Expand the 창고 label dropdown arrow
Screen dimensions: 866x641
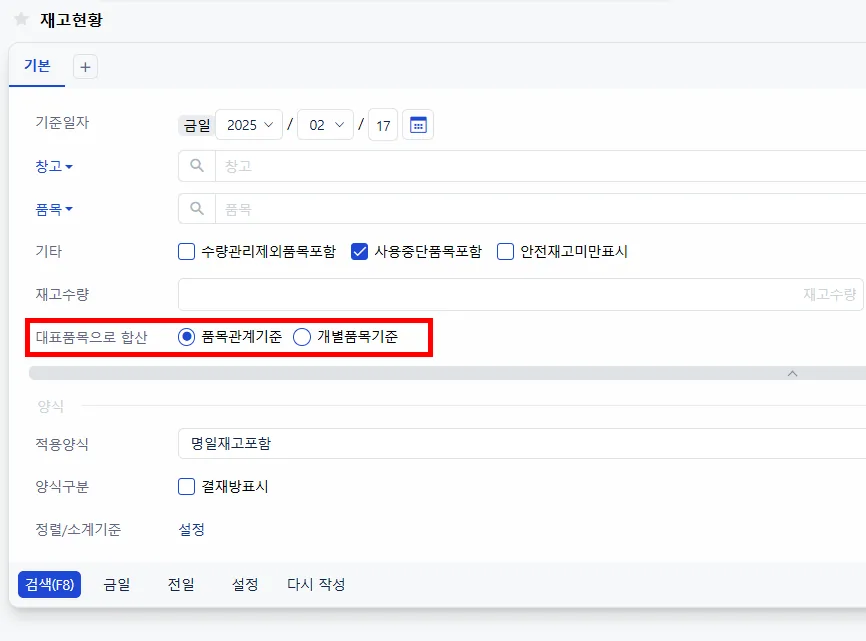(x=69, y=166)
